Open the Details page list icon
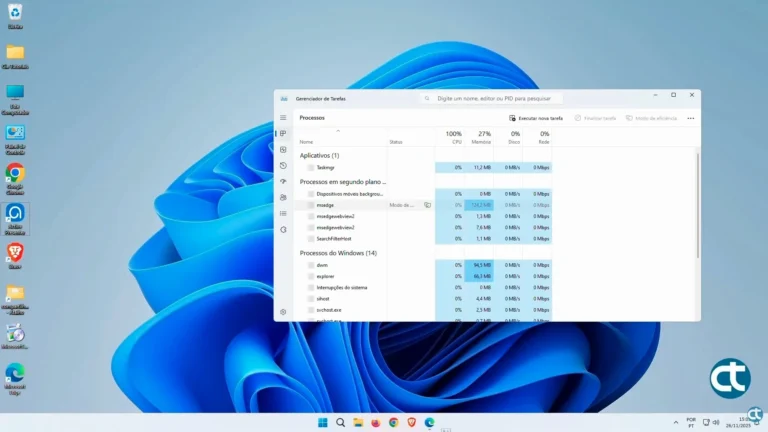 (283, 214)
